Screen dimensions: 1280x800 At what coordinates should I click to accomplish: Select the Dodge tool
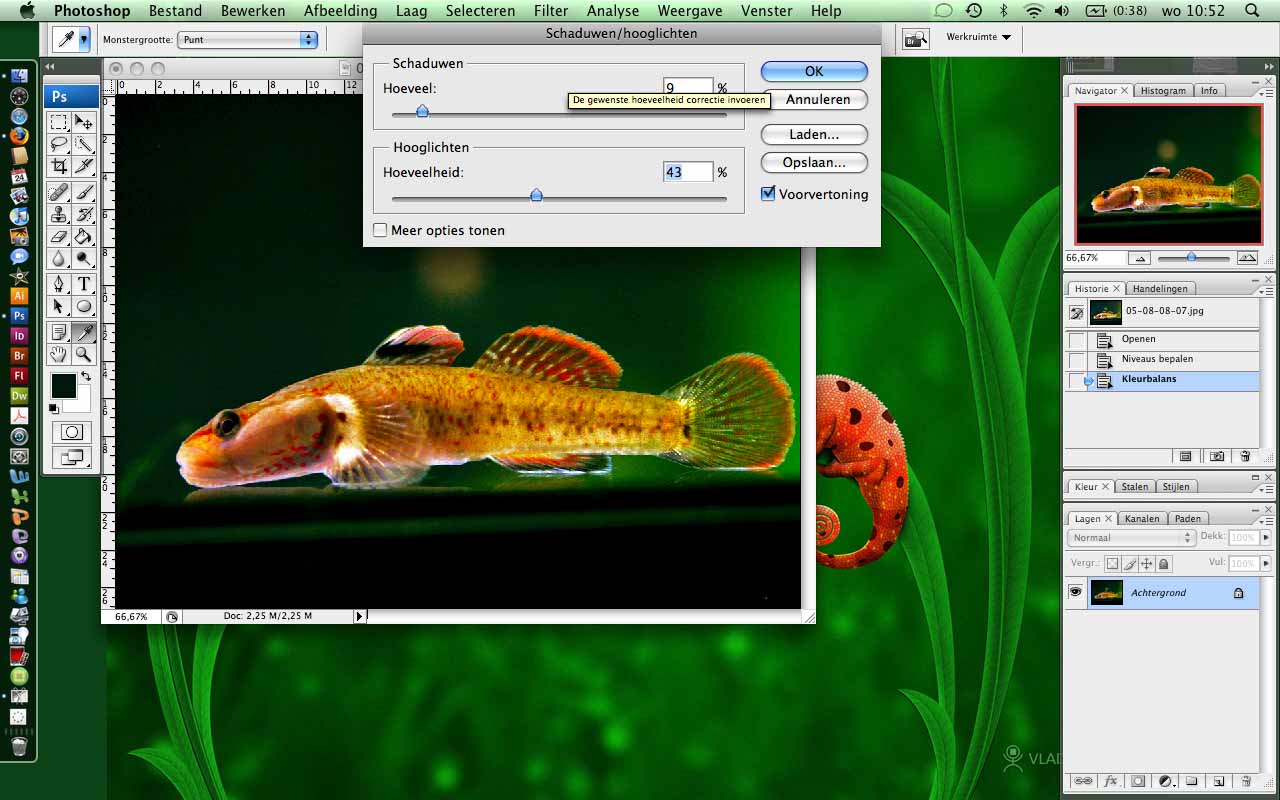pyautogui.click(x=84, y=259)
